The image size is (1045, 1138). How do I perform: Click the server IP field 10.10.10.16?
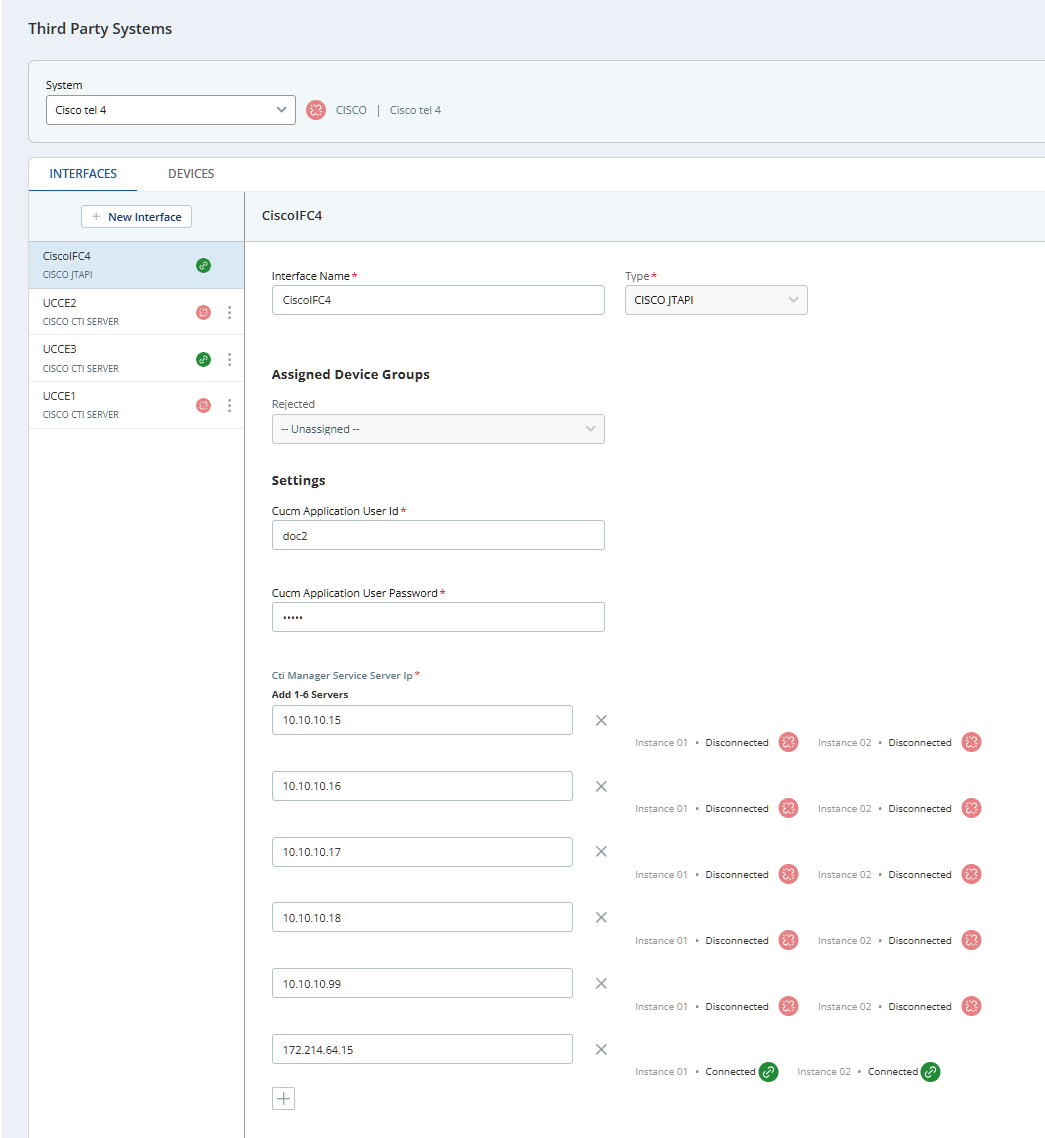click(x=422, y=786)
